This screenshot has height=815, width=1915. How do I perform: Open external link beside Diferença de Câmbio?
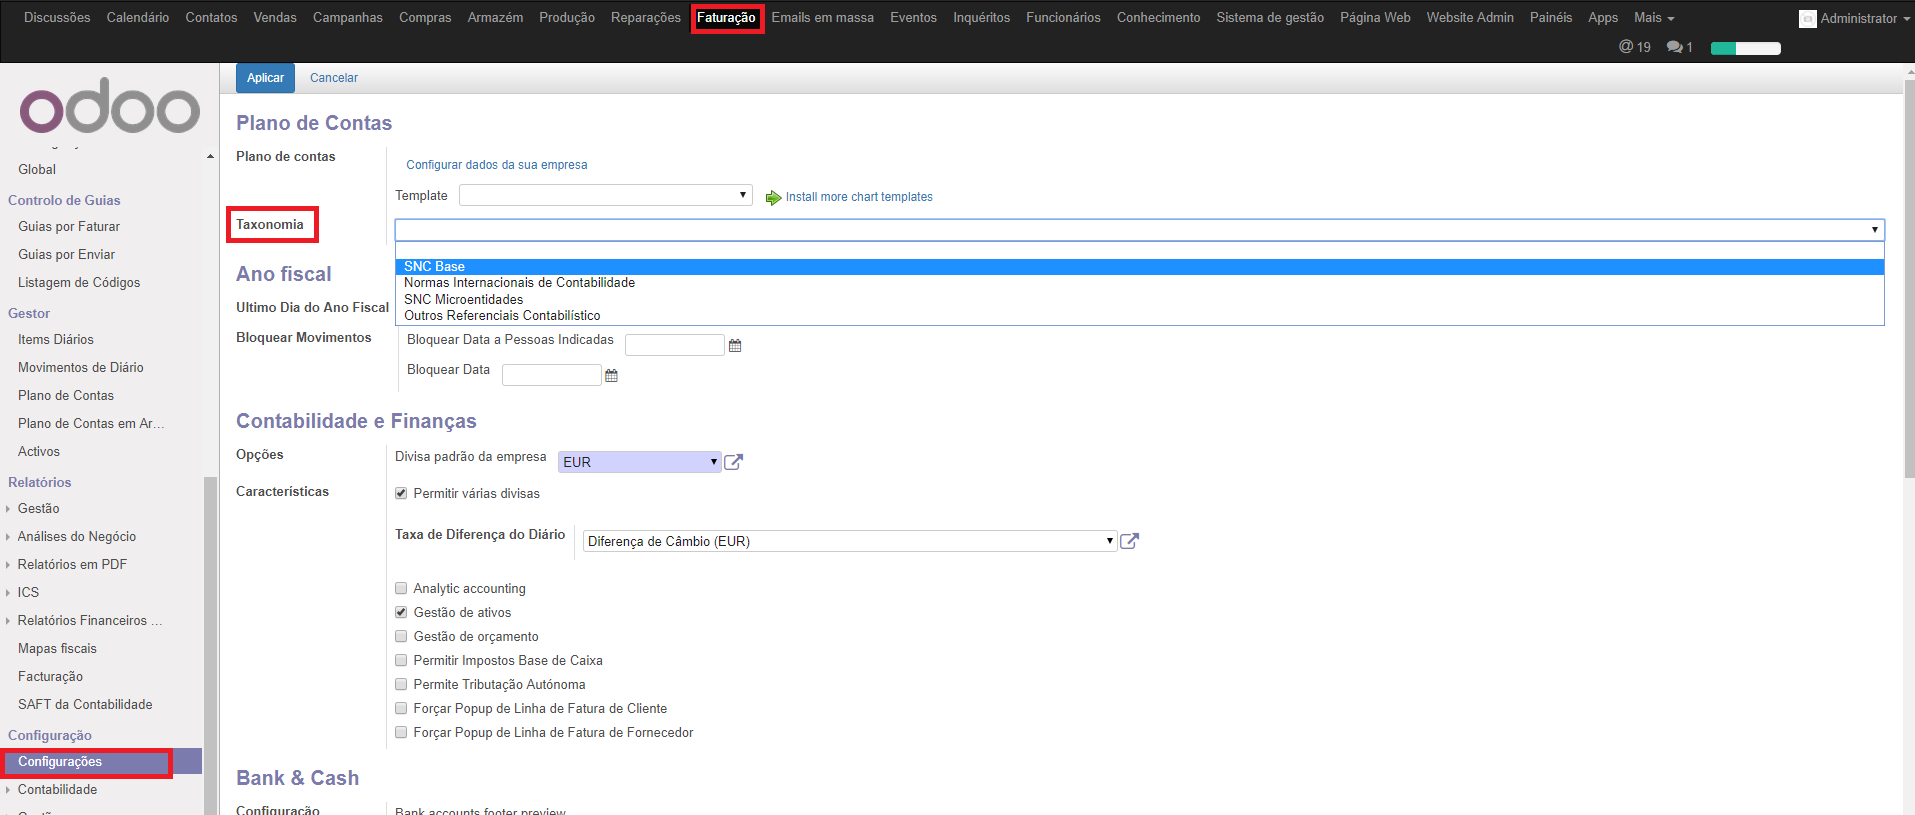pos(1129,541)
